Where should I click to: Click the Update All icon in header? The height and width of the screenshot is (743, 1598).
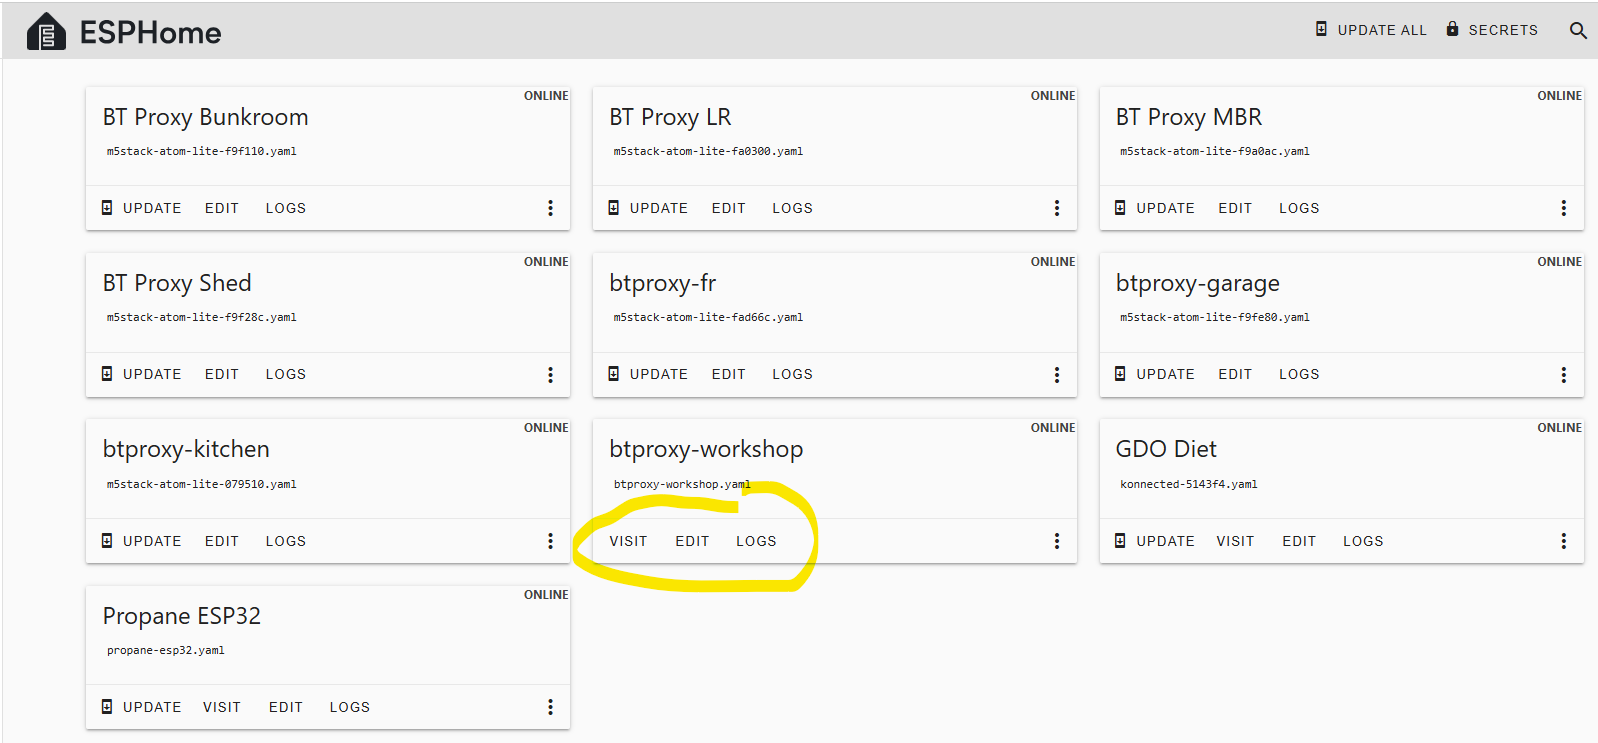[1321, 29]
